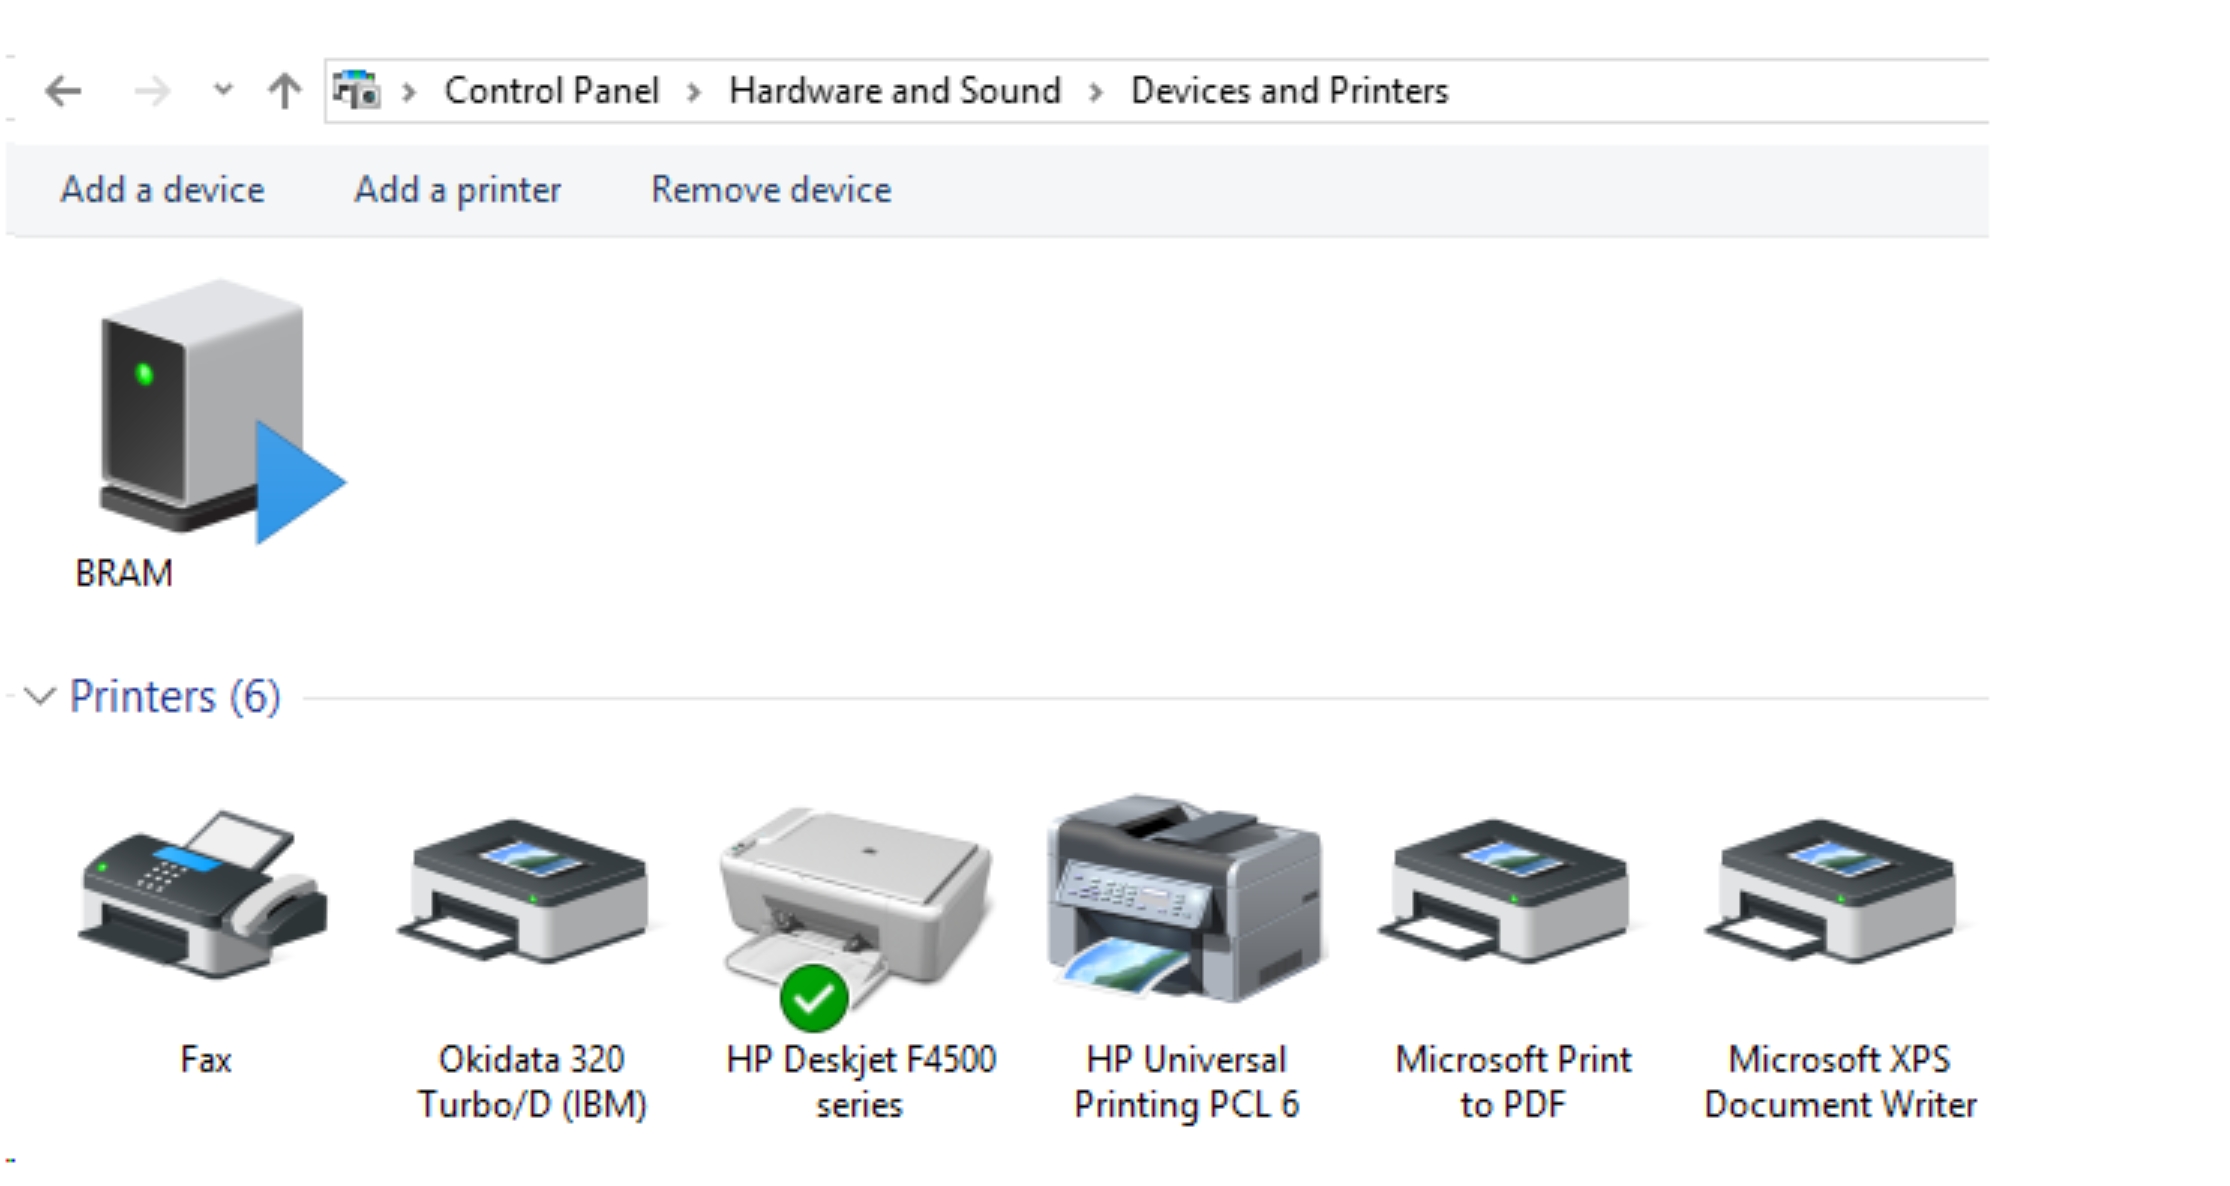Click Microsoft XPS Document Writer label
This screenshot has width=2230, height=1186.
pos(1840,1082)
